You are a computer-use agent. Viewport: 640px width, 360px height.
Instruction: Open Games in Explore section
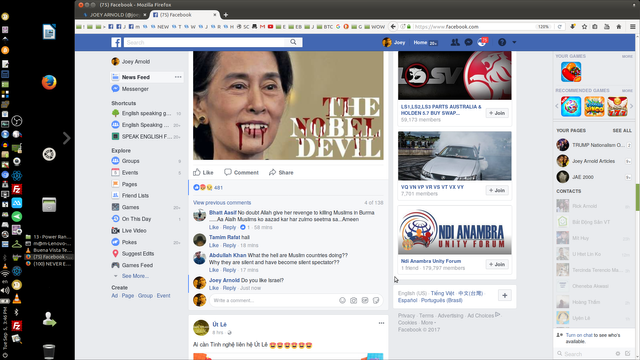point(130,207)
